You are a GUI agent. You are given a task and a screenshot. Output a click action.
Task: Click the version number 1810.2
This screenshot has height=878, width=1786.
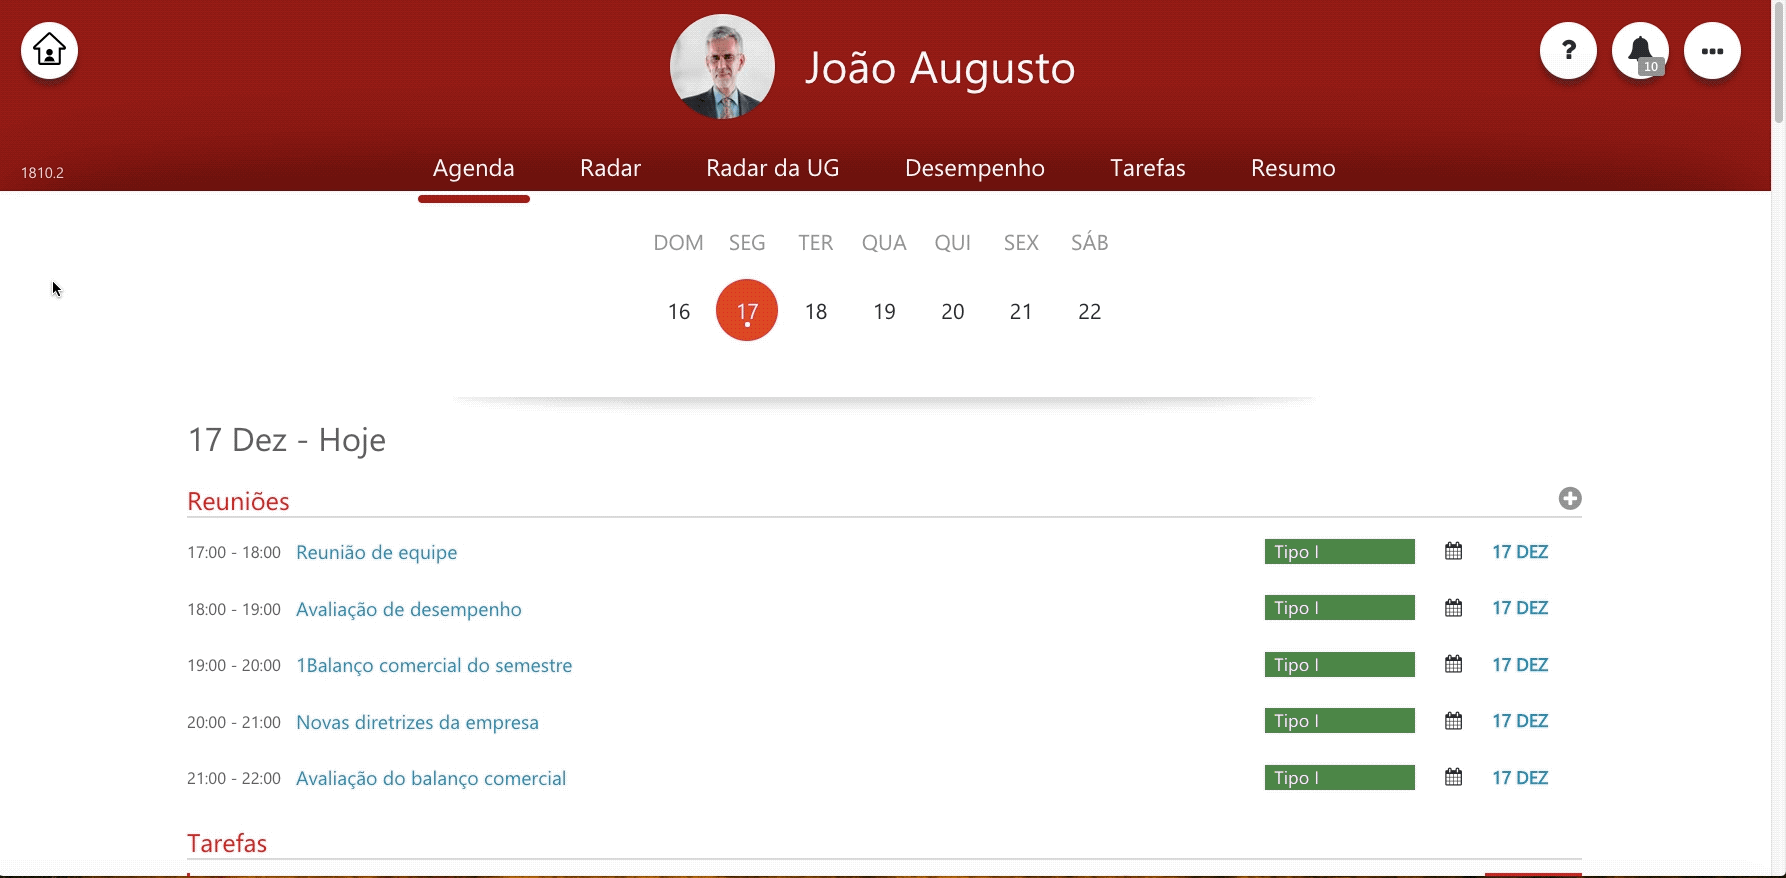coord(42,173)
